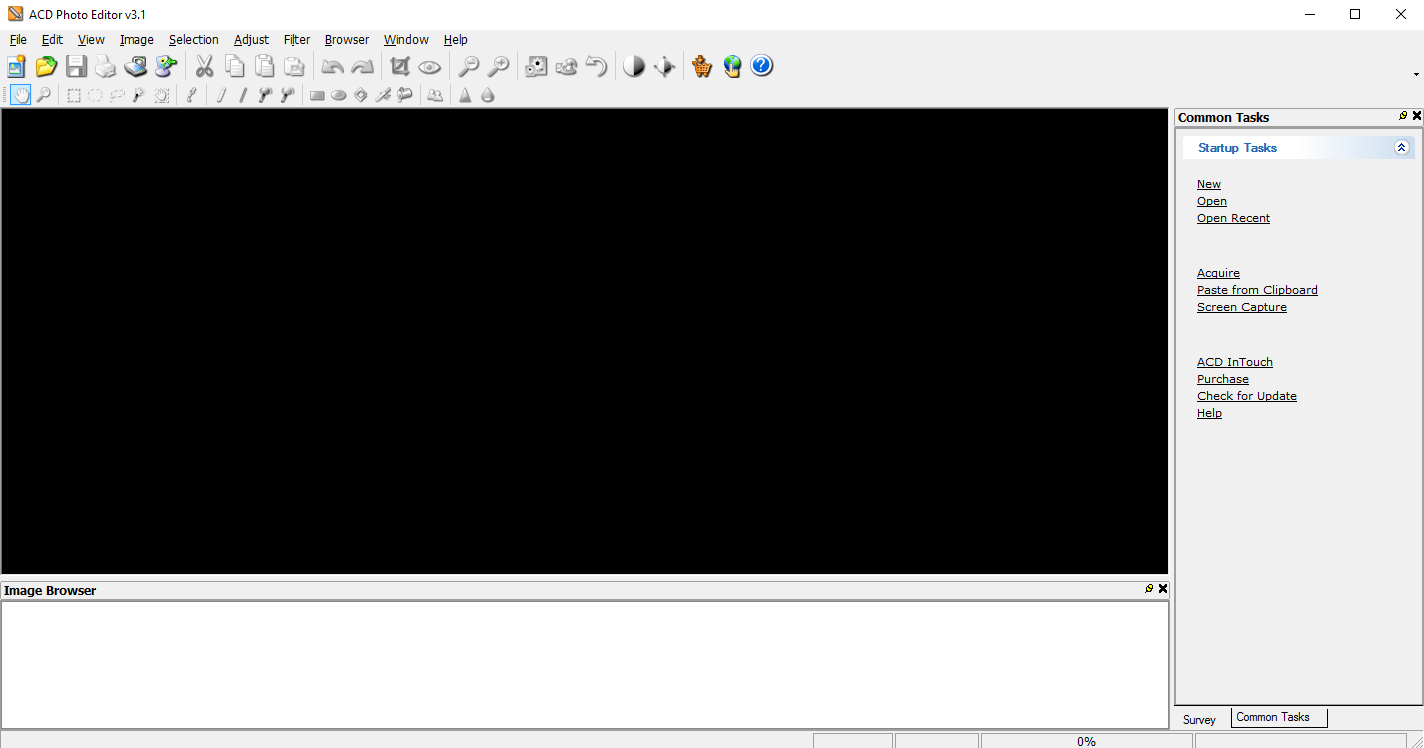The width and height of the screenshot is (1424, 748).
Task: Open the Edit menu
Action: [x=52, y=40]
